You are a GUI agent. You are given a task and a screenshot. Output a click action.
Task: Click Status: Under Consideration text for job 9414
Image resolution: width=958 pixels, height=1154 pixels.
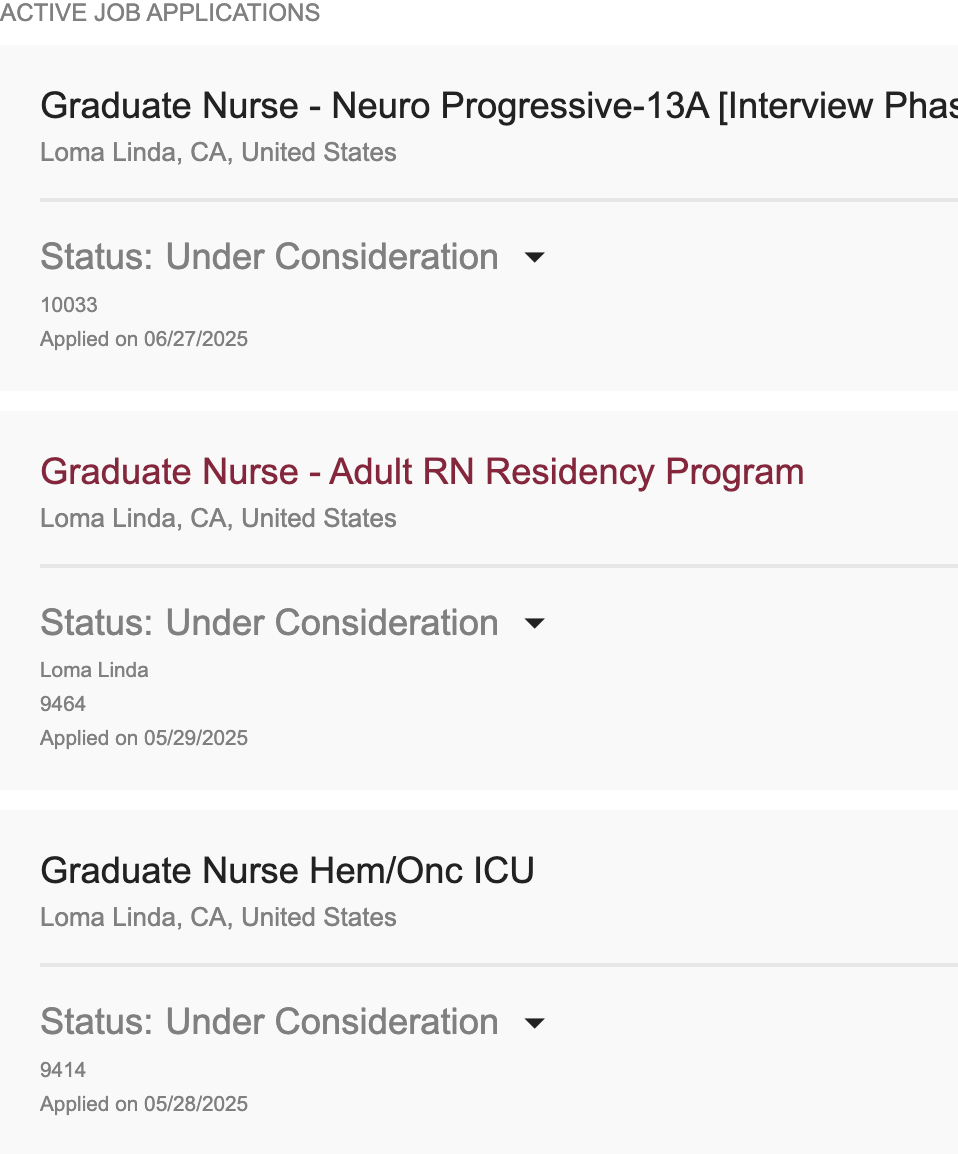click(x=269, y=1022)
